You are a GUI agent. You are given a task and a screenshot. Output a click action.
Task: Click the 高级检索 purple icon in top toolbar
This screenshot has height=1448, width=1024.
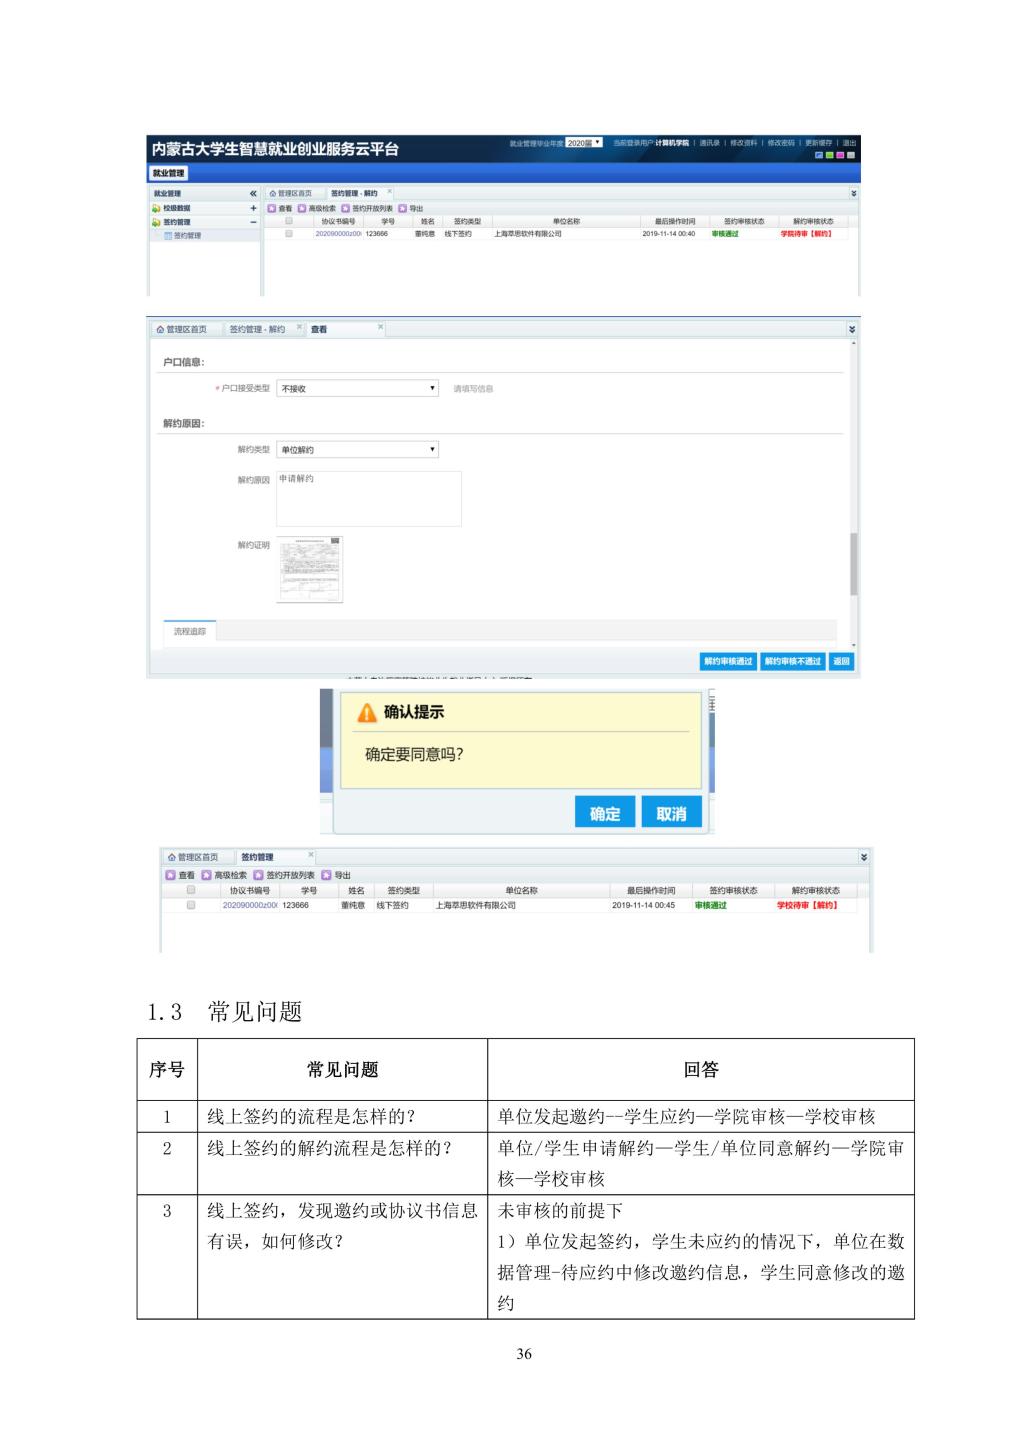(x=302, y=208)
